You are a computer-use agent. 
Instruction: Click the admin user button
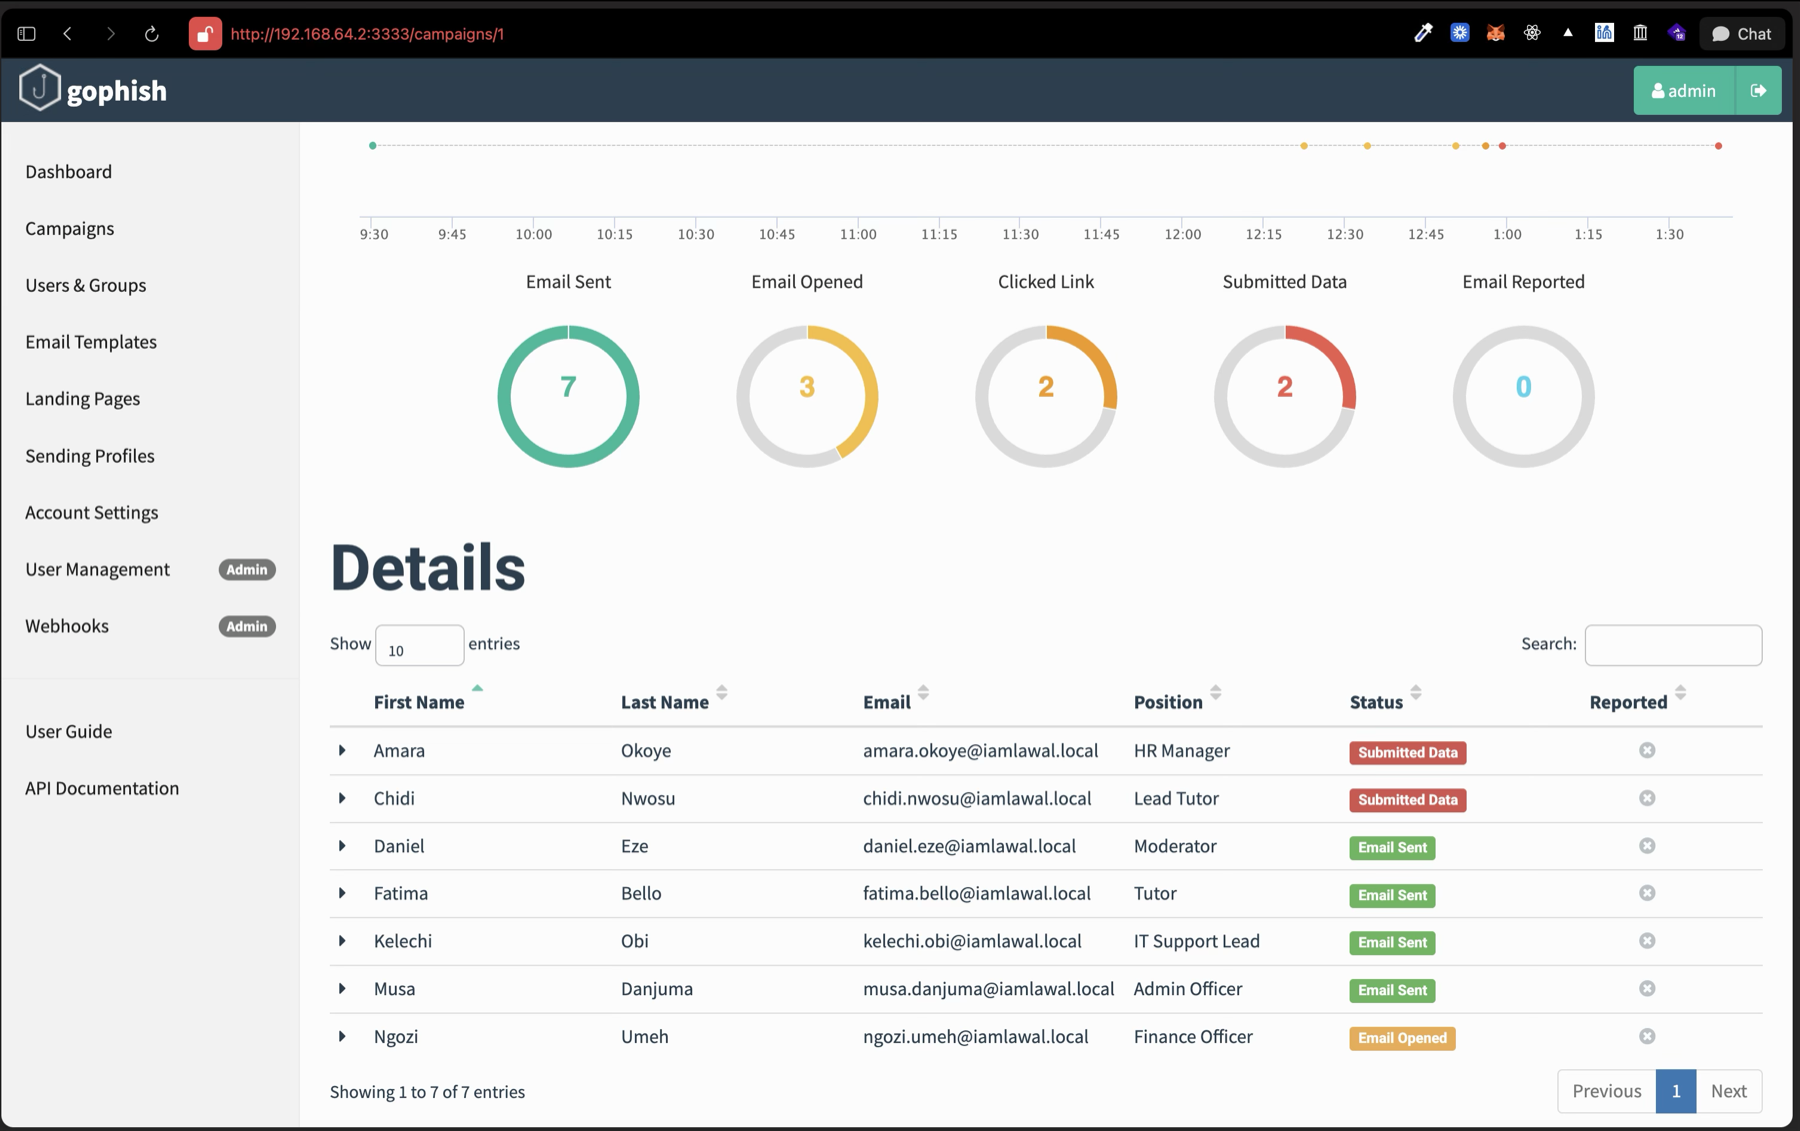tap(1684, 90)
